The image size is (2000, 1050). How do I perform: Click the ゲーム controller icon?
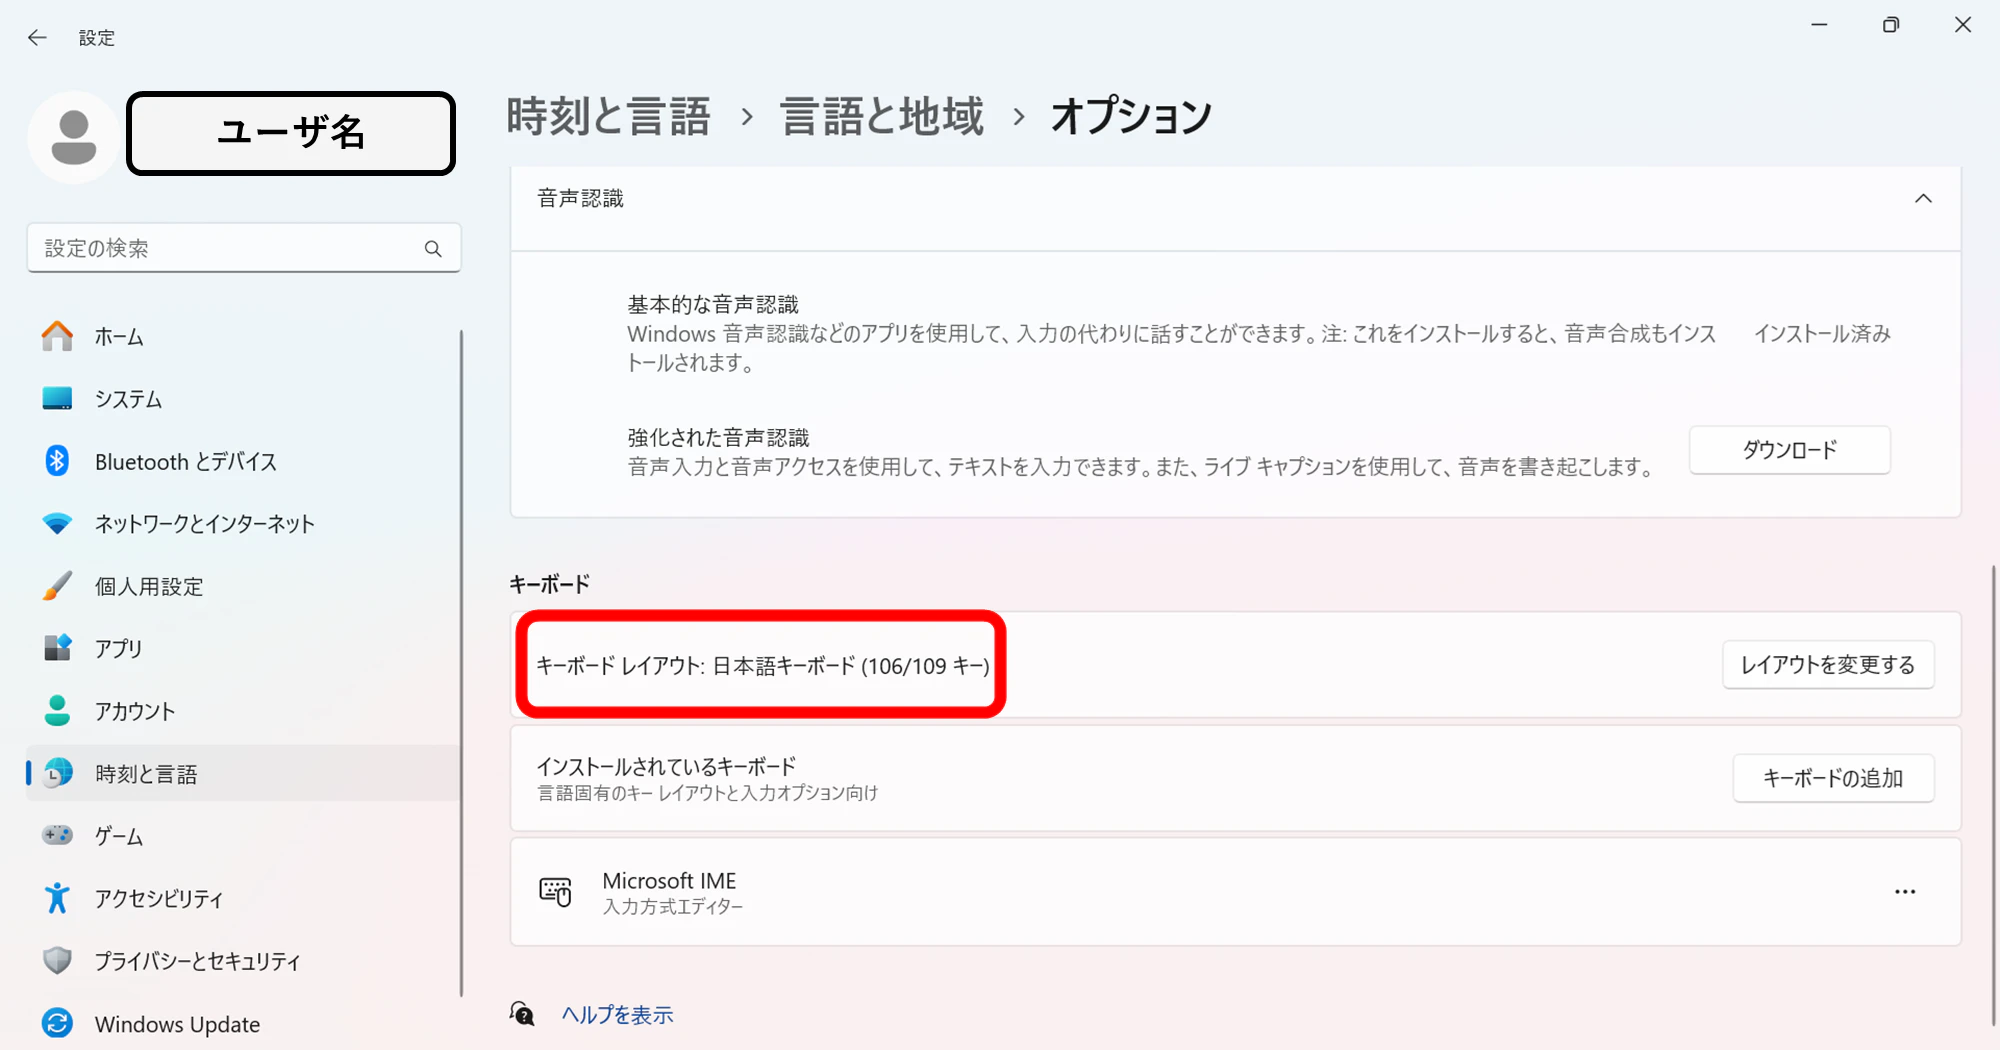coord(57,835)
